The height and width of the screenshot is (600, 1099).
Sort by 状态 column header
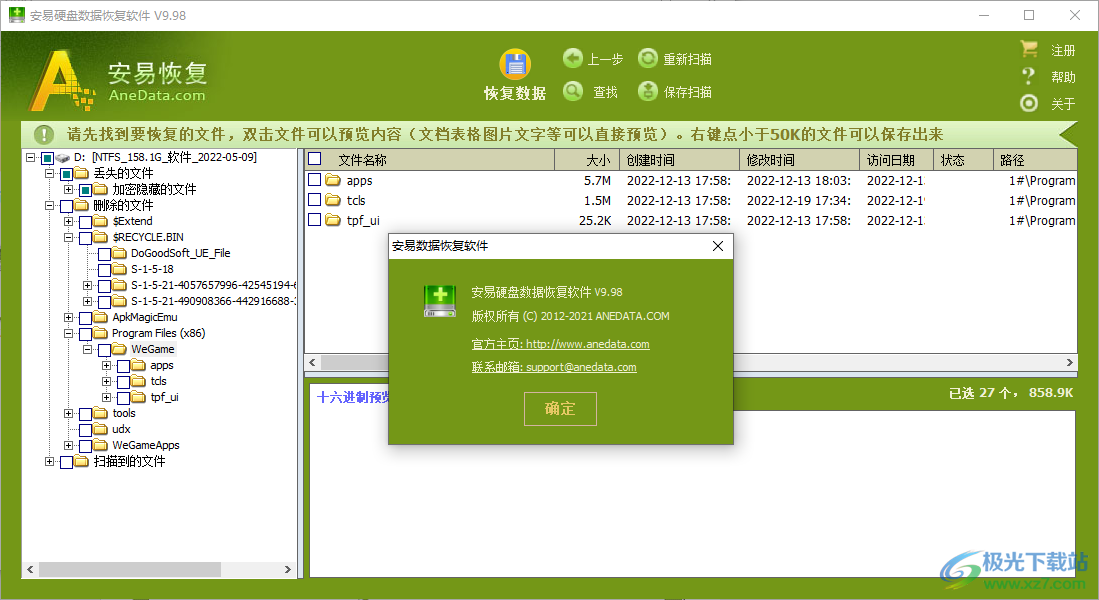(x=963, y=160)
